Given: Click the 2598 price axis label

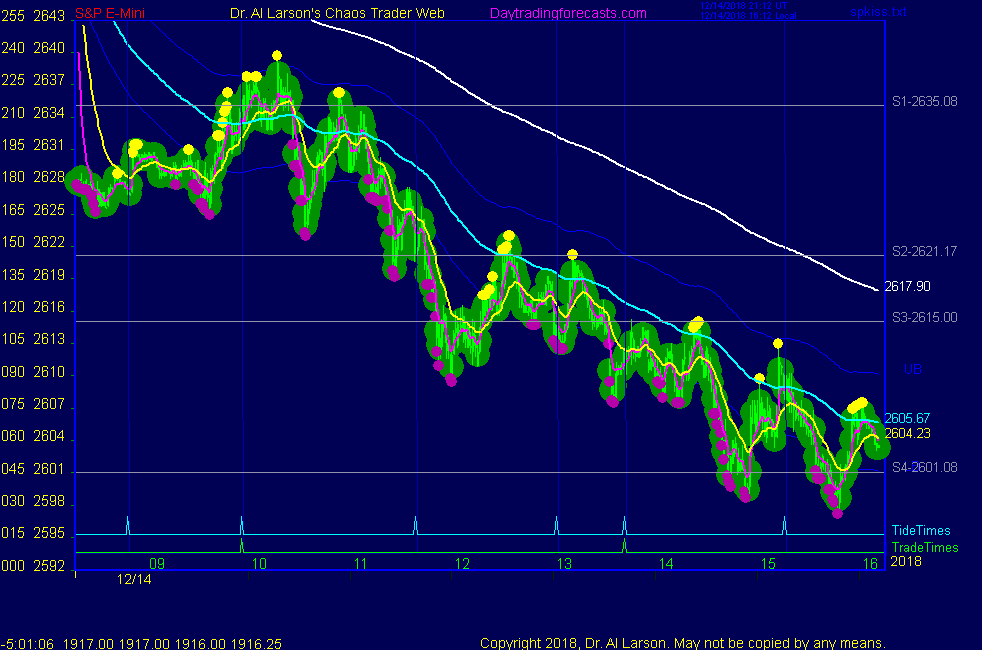Looking at the screenshot, I should [x=49, y=501].
